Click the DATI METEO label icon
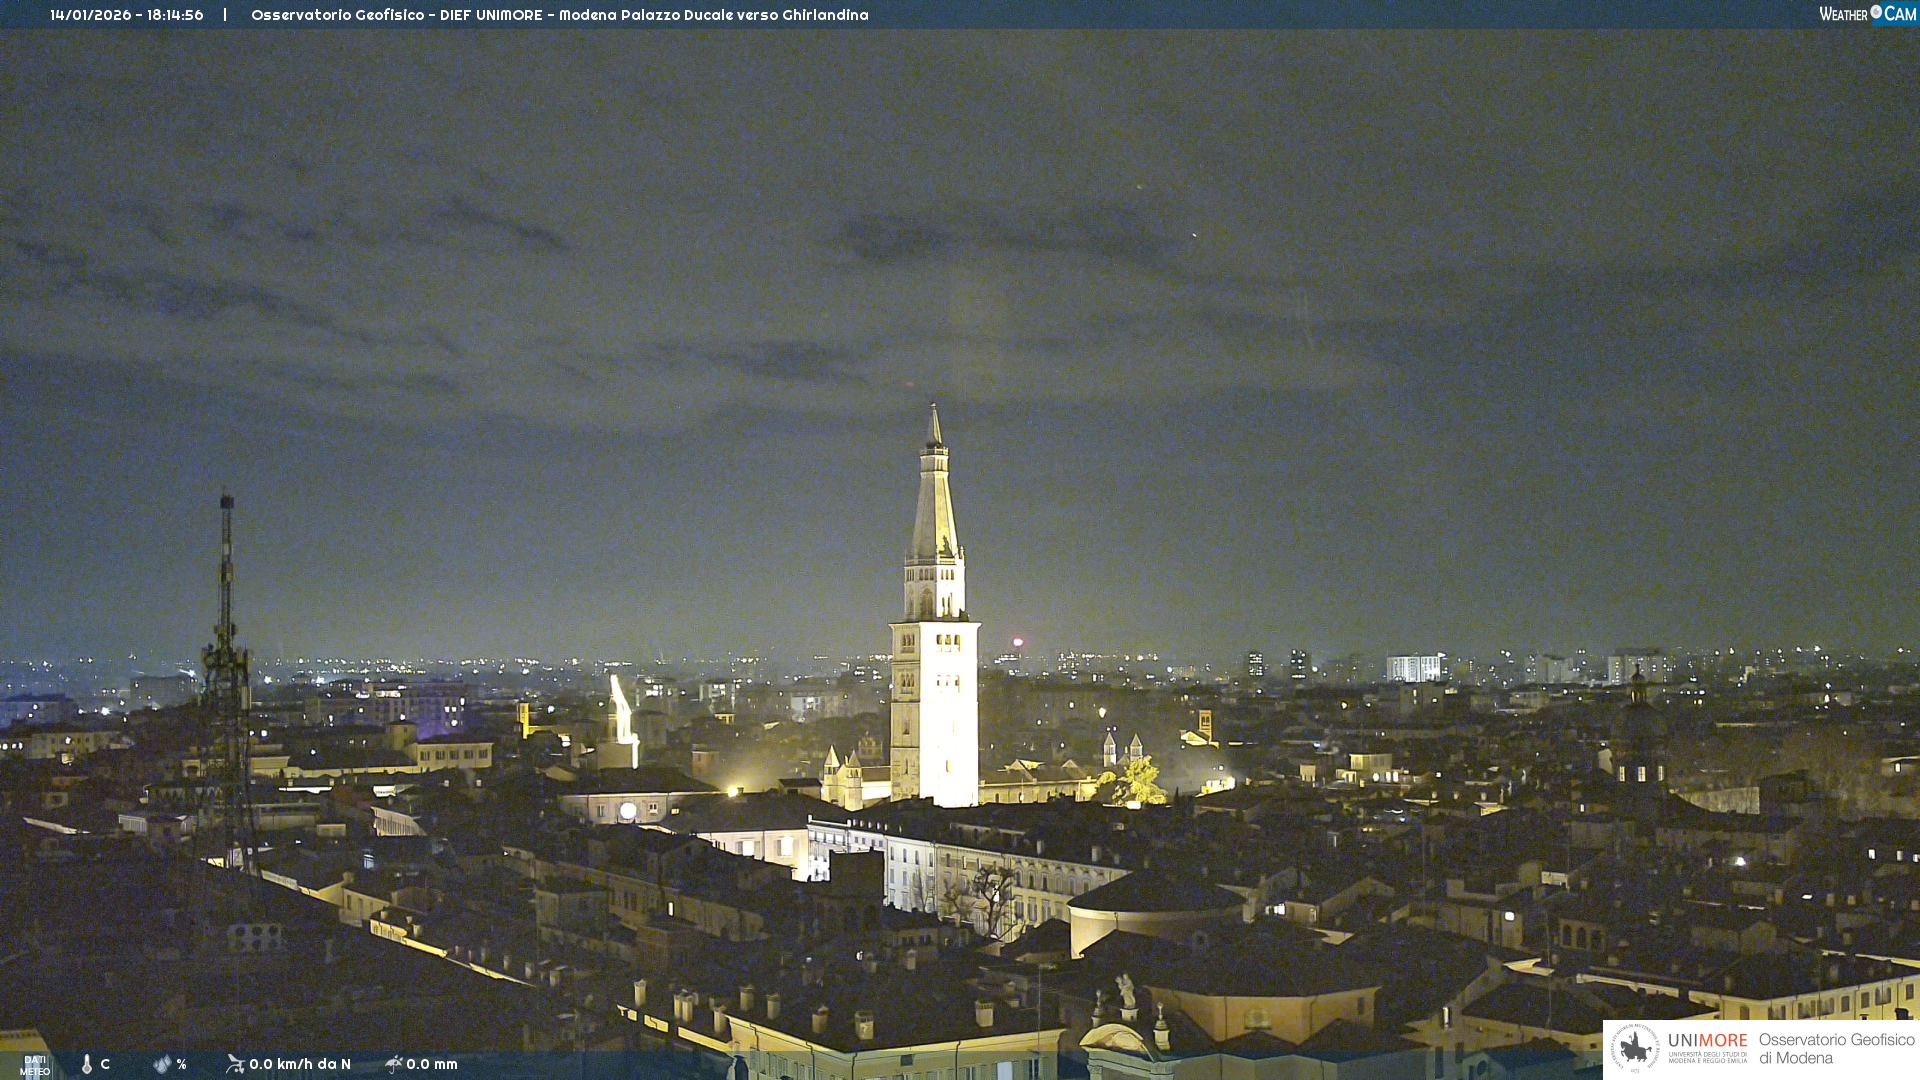Screen dimensions: 1920x1080 click(35, 1065)
